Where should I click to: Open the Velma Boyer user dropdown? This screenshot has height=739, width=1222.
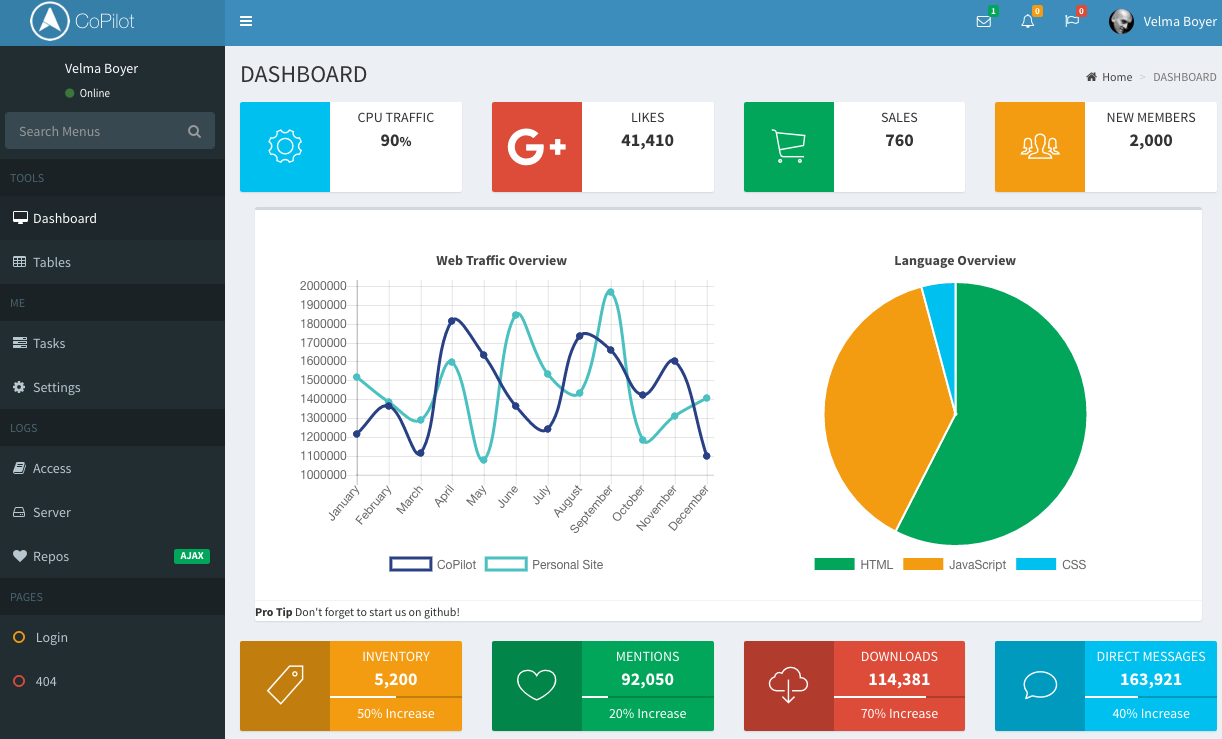click(x=1163, y=21)
